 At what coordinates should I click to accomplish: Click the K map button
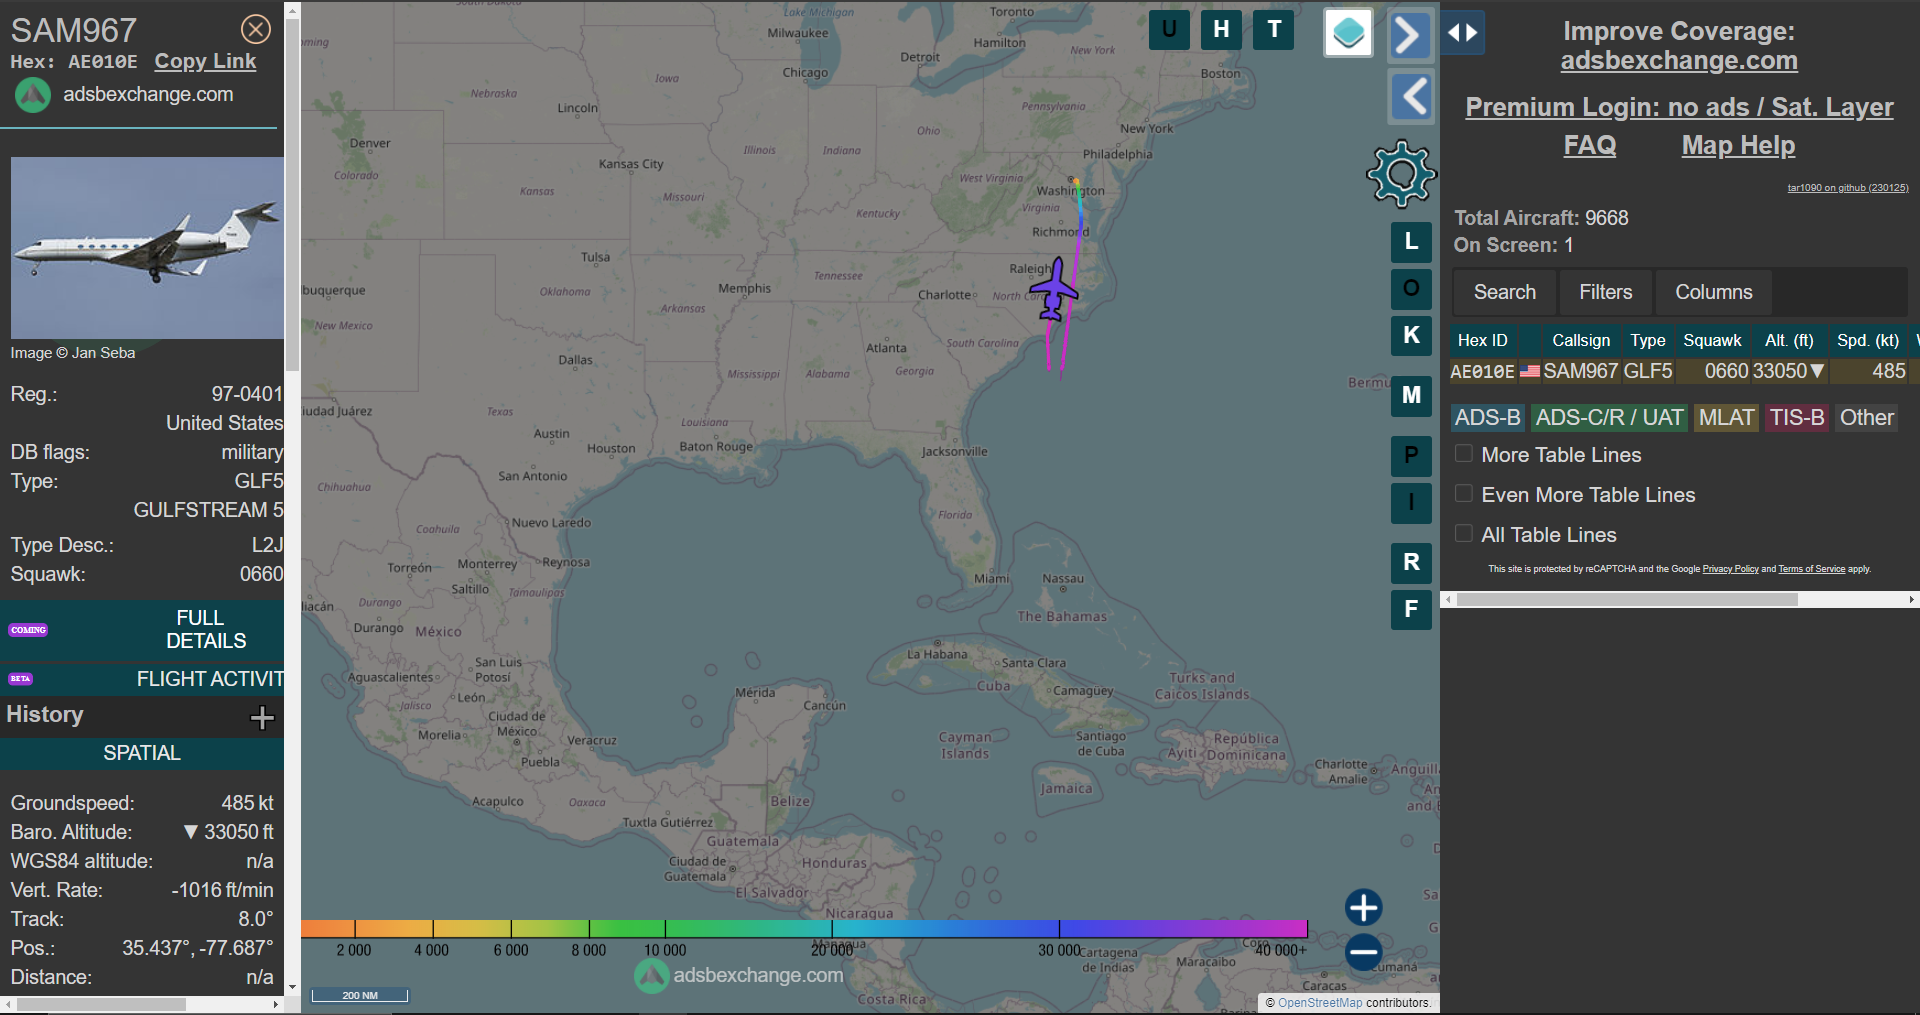point(1411,335)
